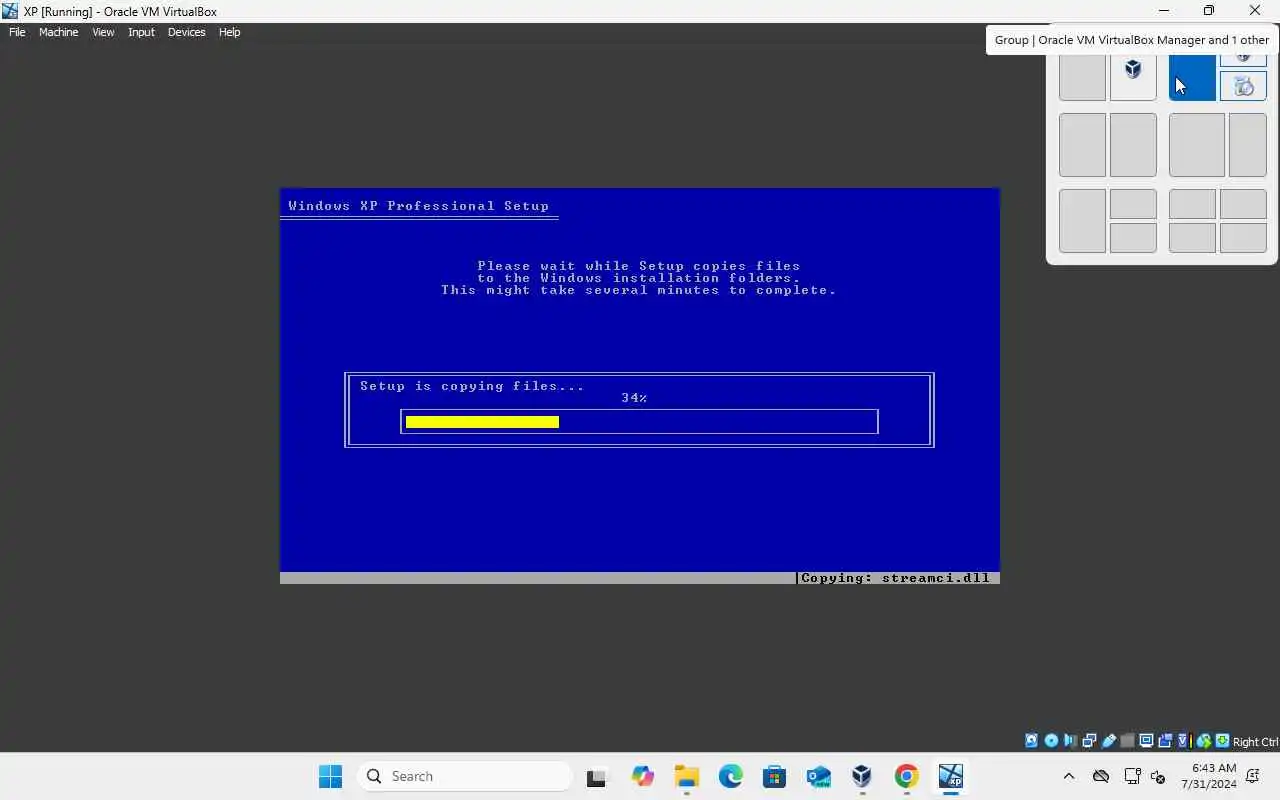
Task: Click the yellow copying files progress bar
Action: tap(482, 422)
